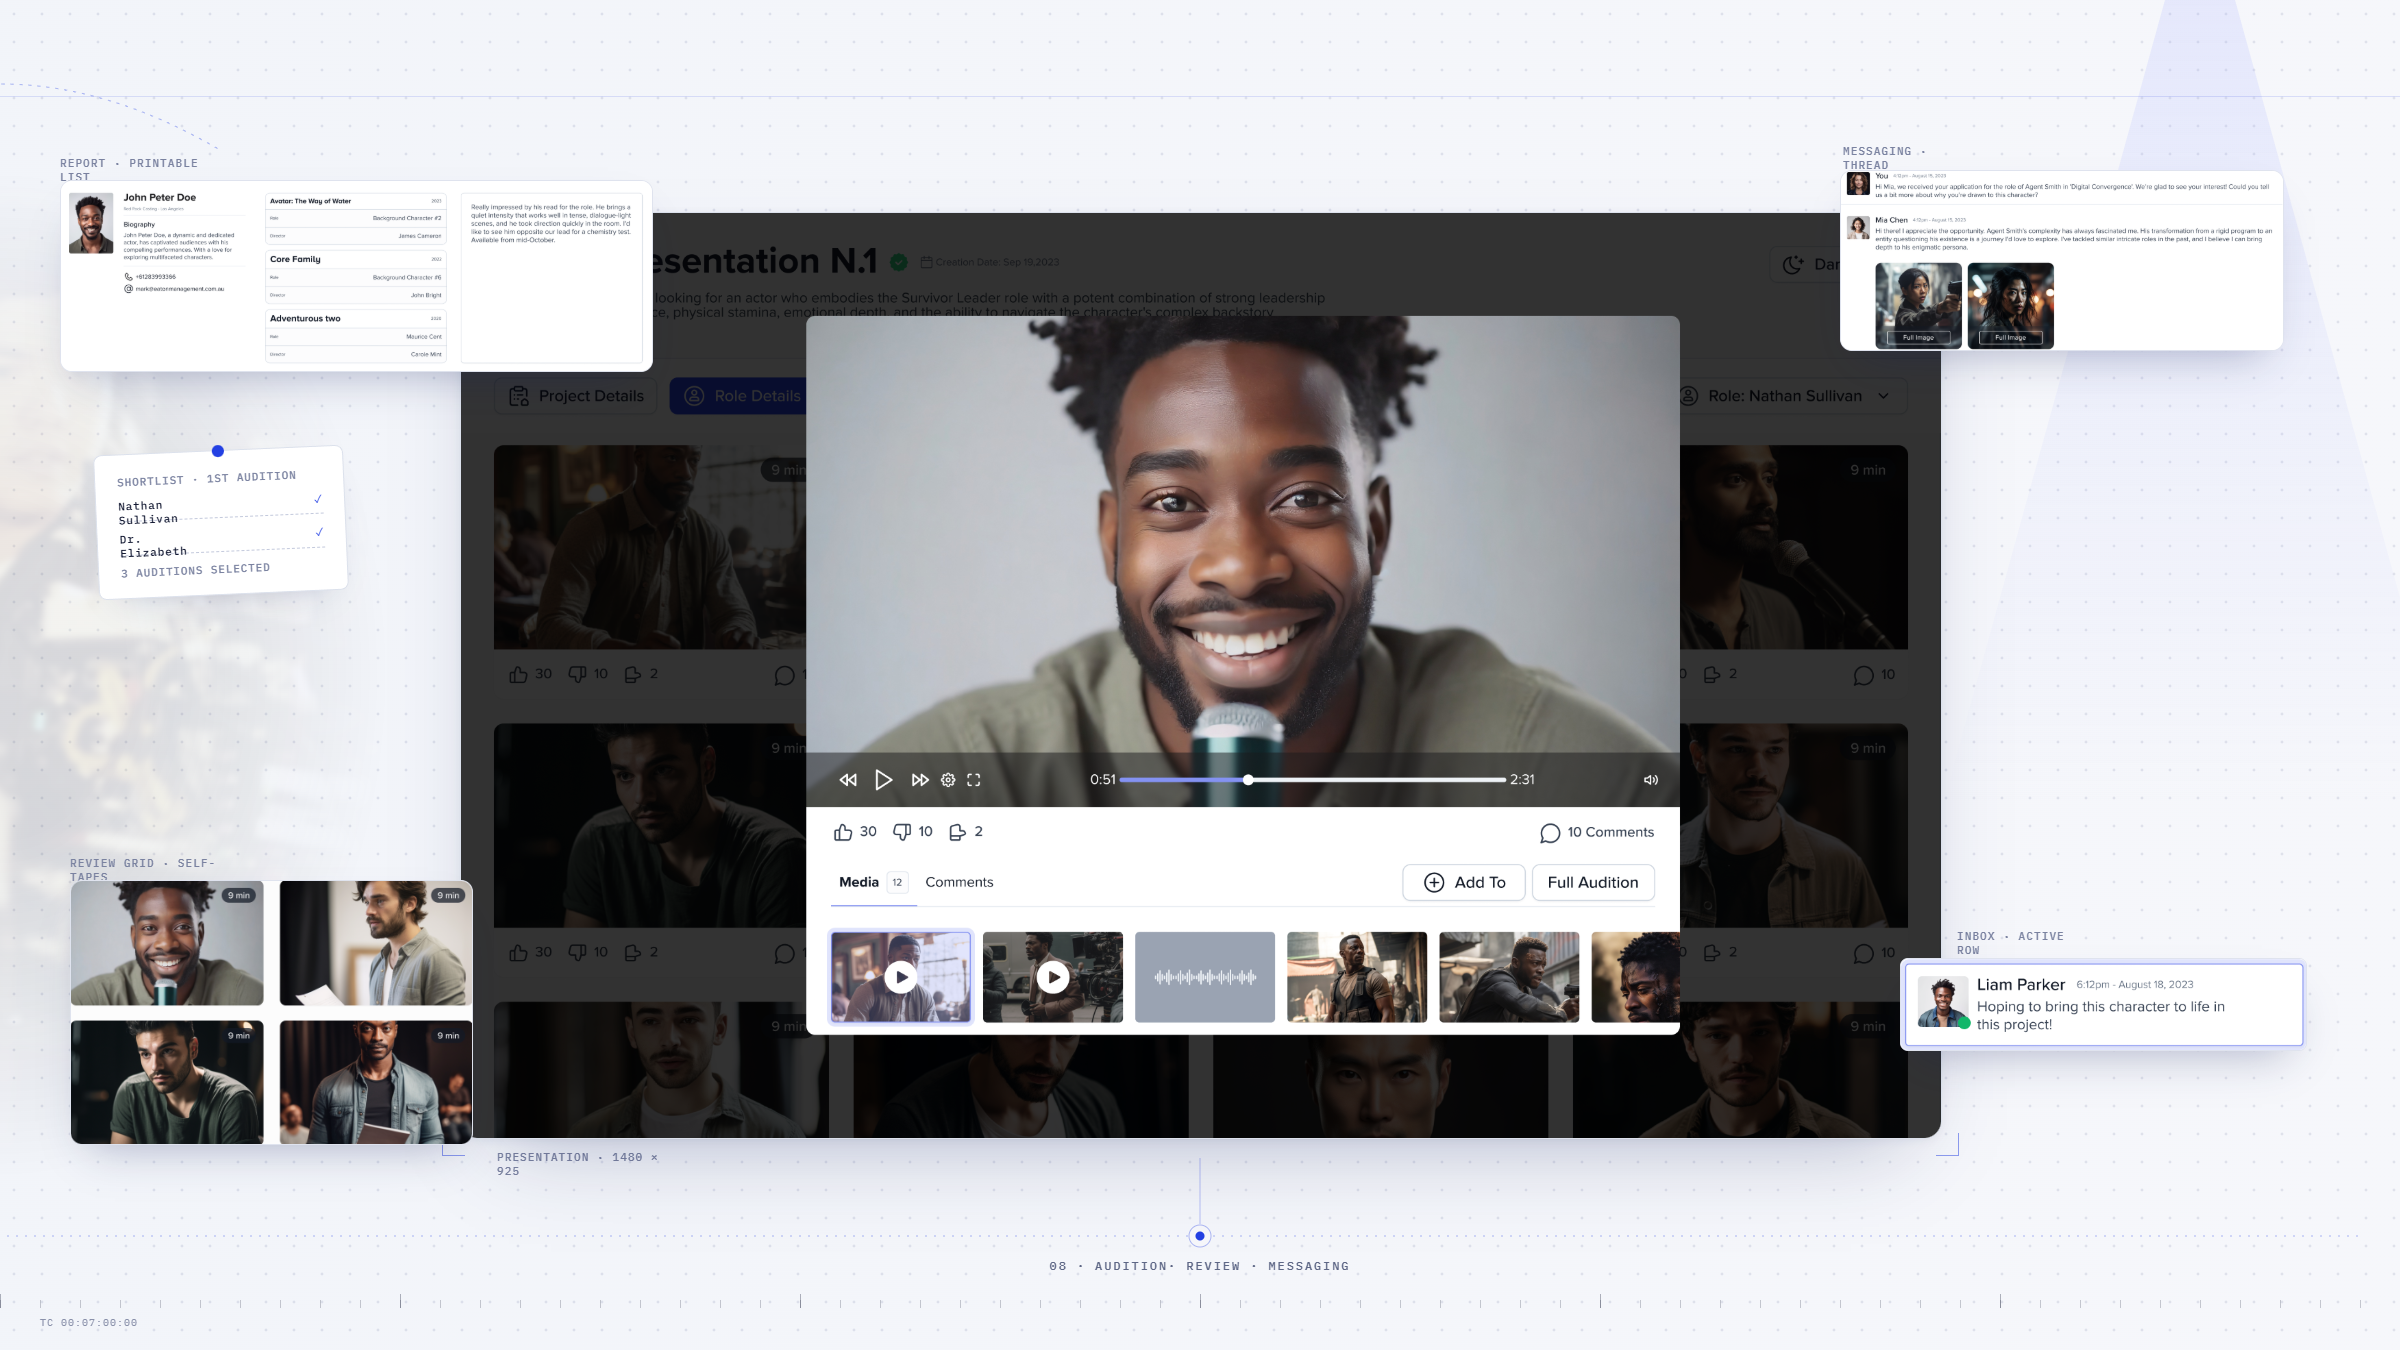Open the denim jacket actor self-tape
Screen dimensions: 2400x1350
[376, 1082]
